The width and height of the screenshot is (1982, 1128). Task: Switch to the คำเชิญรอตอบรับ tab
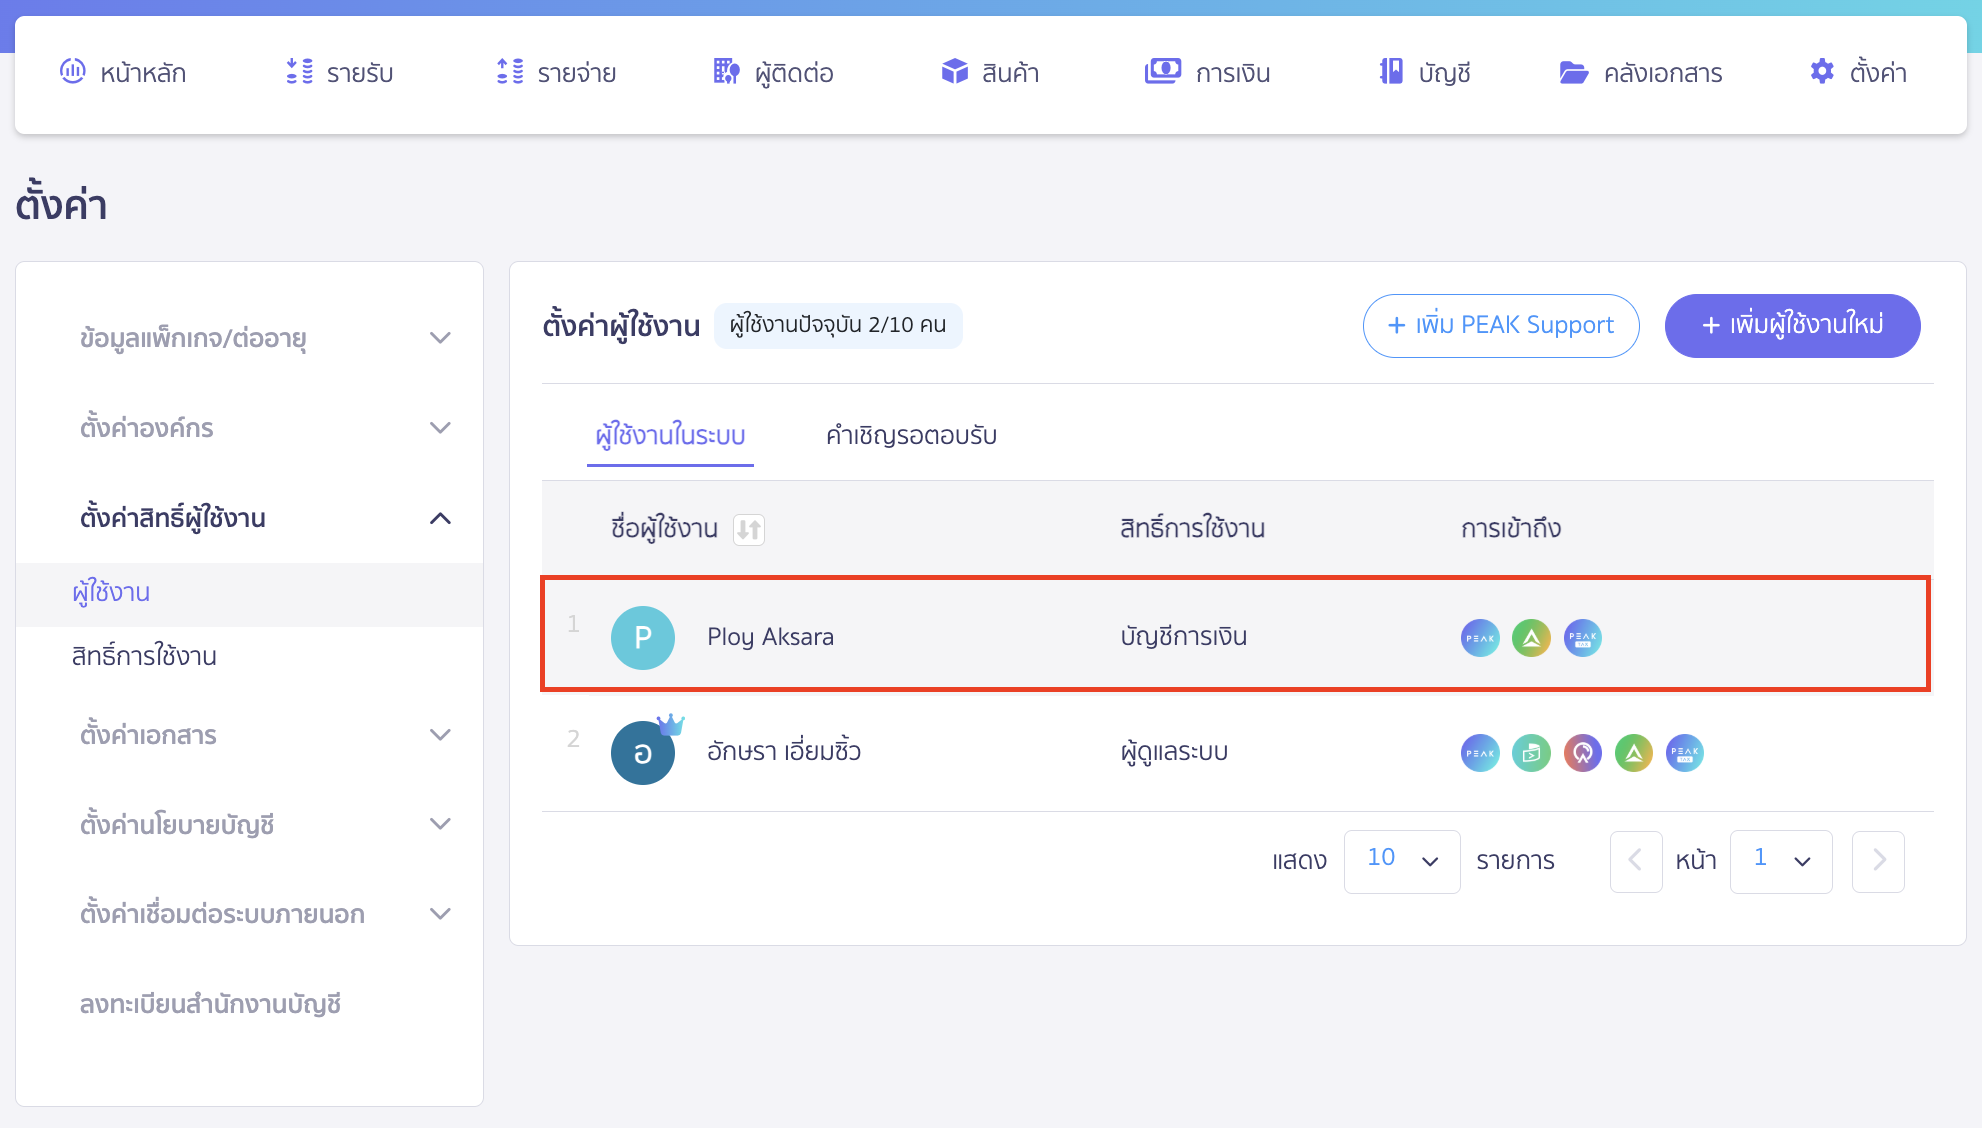click(908, 436)
